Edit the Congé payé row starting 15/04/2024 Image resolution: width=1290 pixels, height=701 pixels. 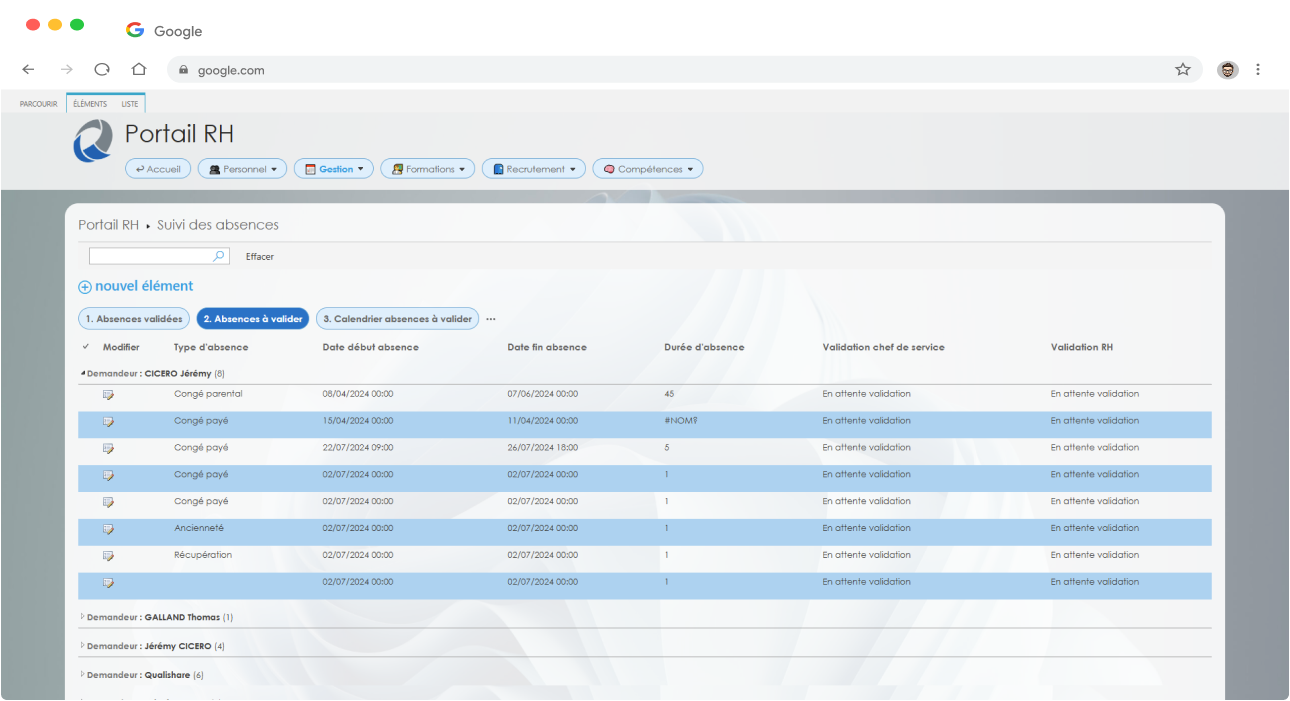[x=108, y=421]
